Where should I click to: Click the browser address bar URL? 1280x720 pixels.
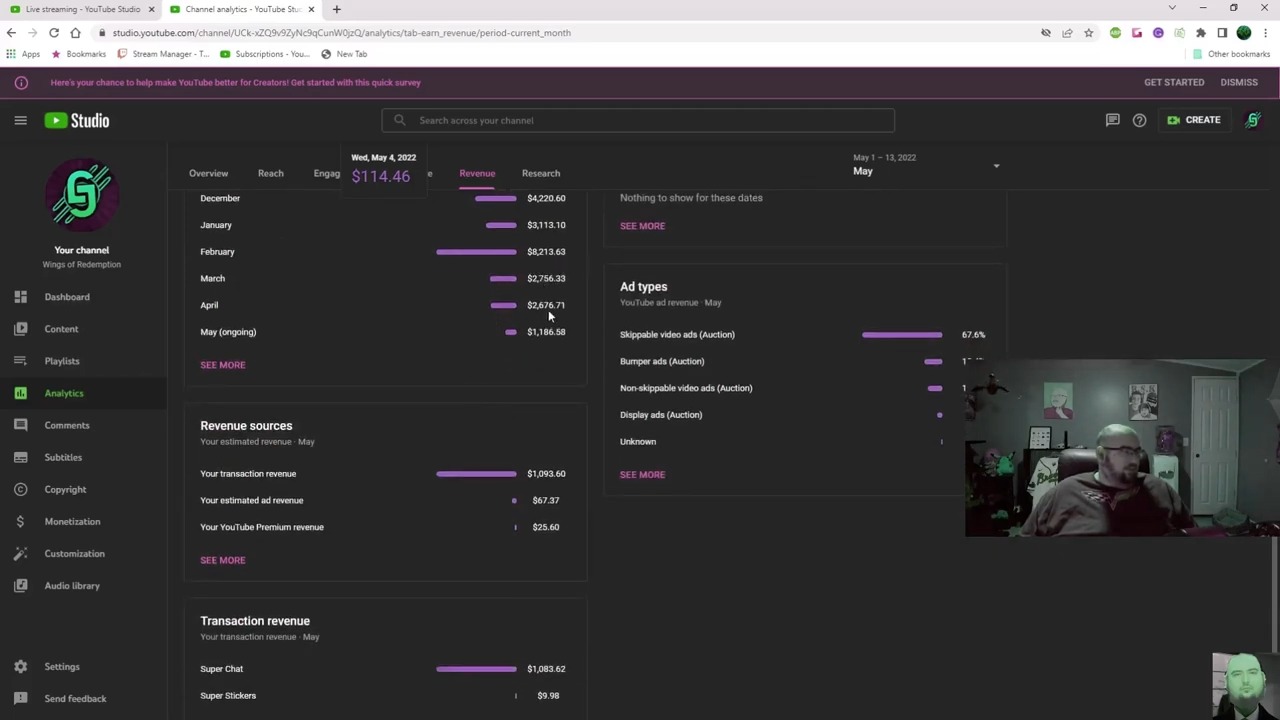click(341, 33)
